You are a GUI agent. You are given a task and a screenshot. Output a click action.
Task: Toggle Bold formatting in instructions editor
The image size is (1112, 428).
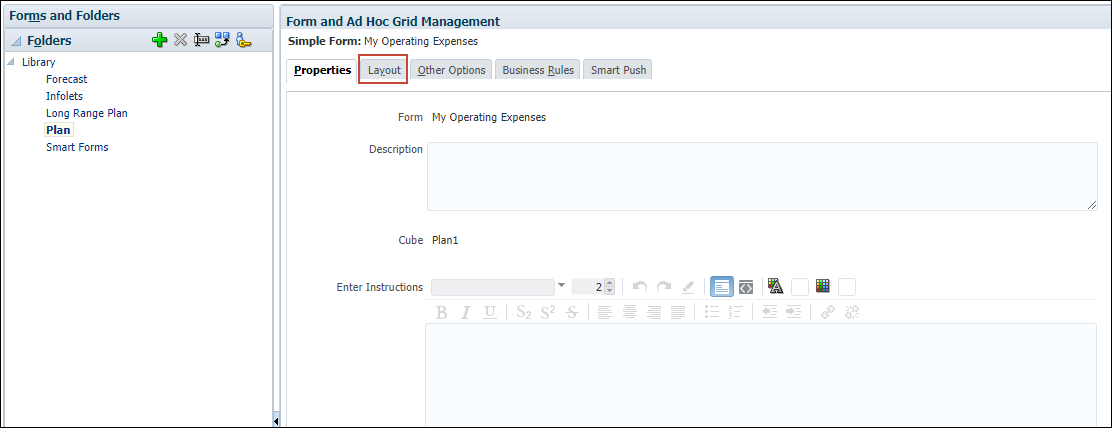point(441,312)
